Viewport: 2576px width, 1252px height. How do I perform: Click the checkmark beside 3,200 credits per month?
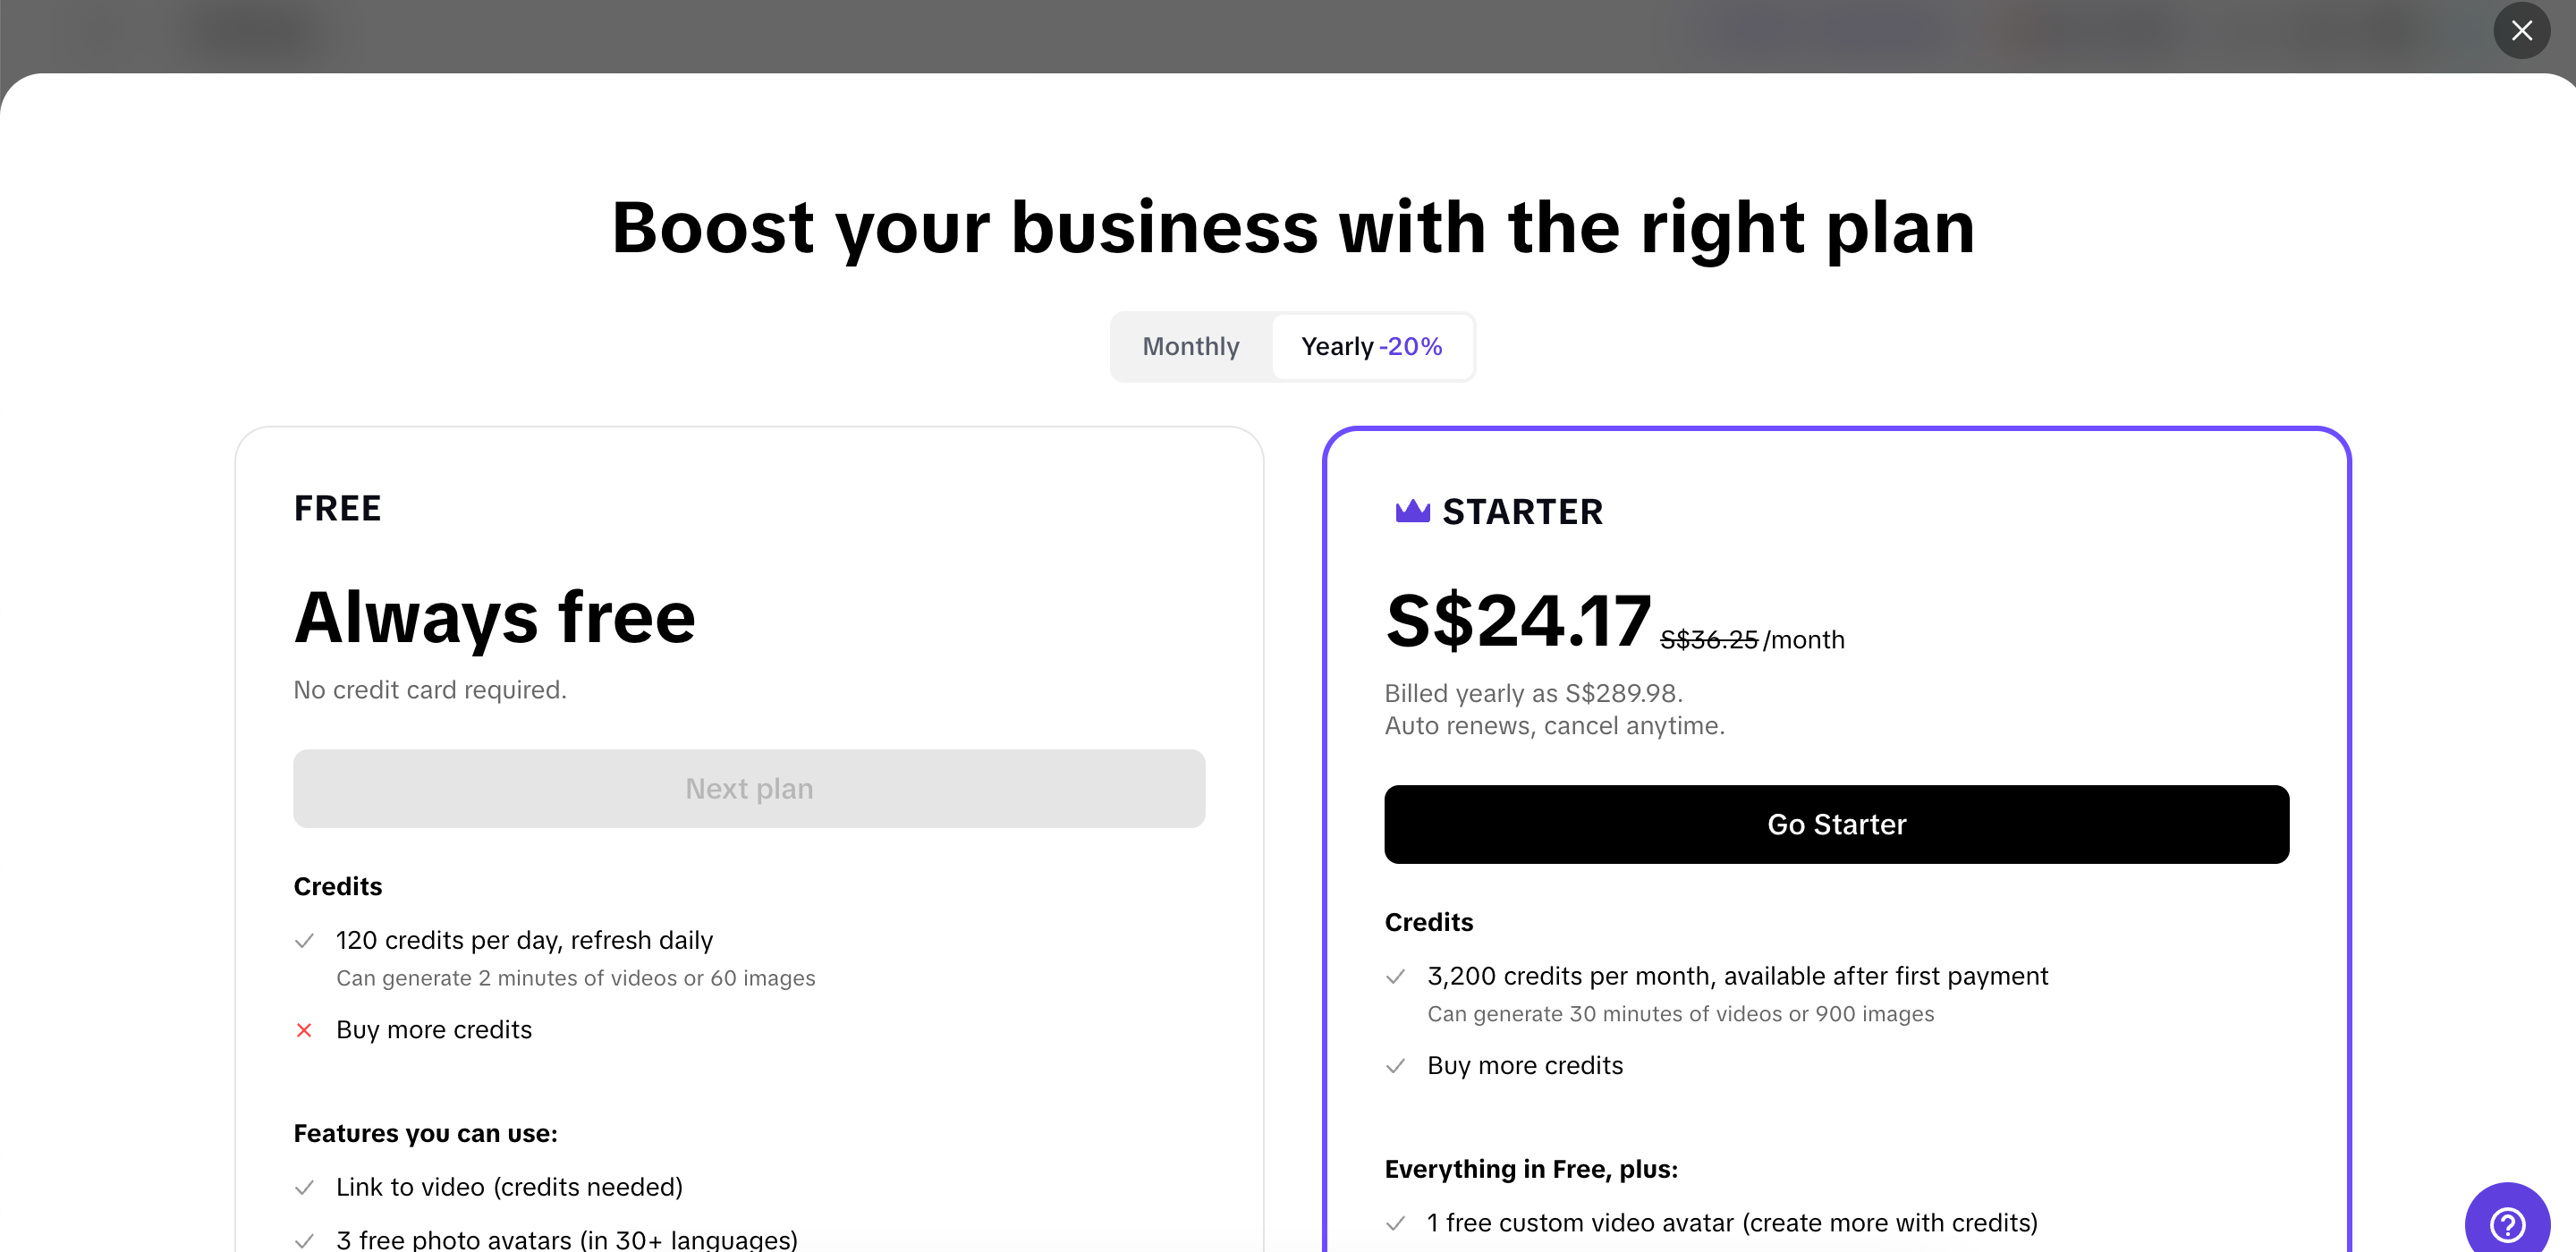1396,977
